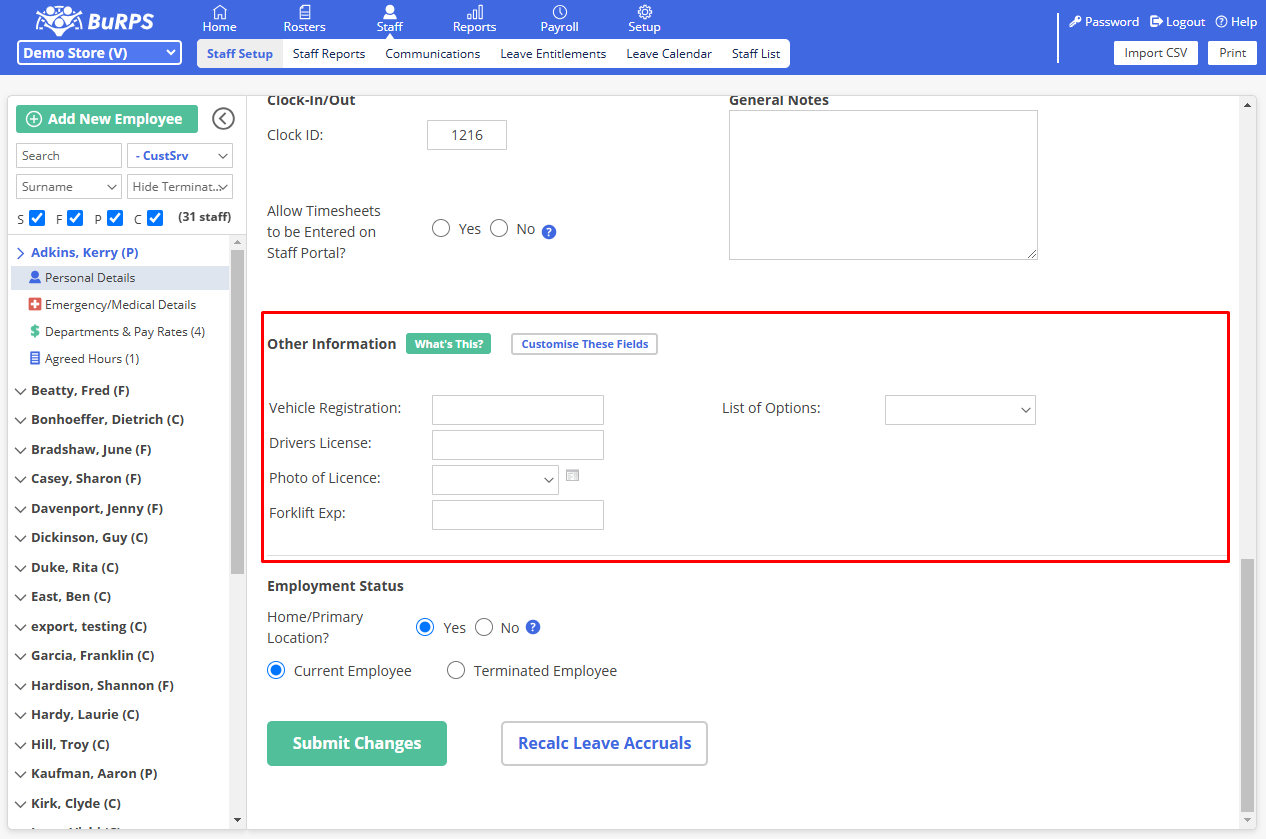
Task: Open the Reports chart icon
Action: (x=474, y=13)
